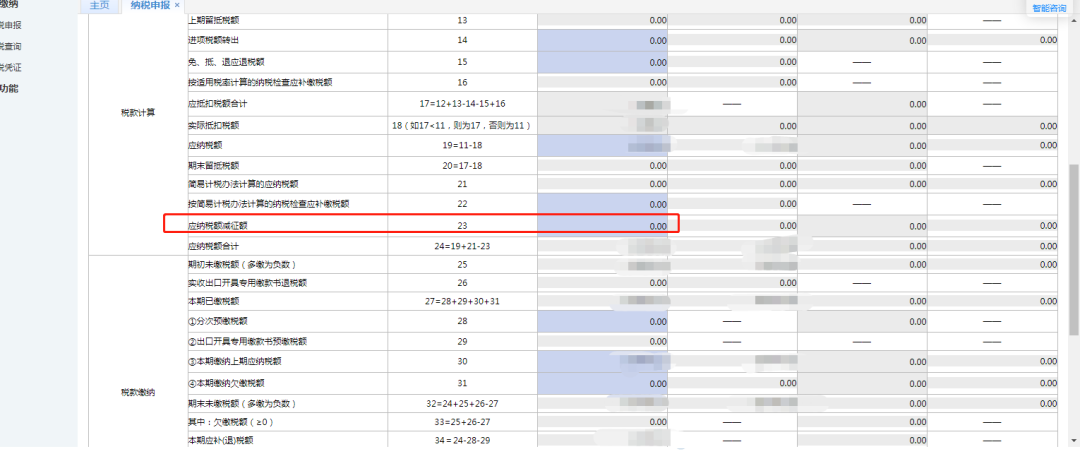The height and width of the screenshot is (454, 1080).
Task: Edit the blue ④本期缴纳欠缴税额 row 31 field
Action: tap(602, 383)
